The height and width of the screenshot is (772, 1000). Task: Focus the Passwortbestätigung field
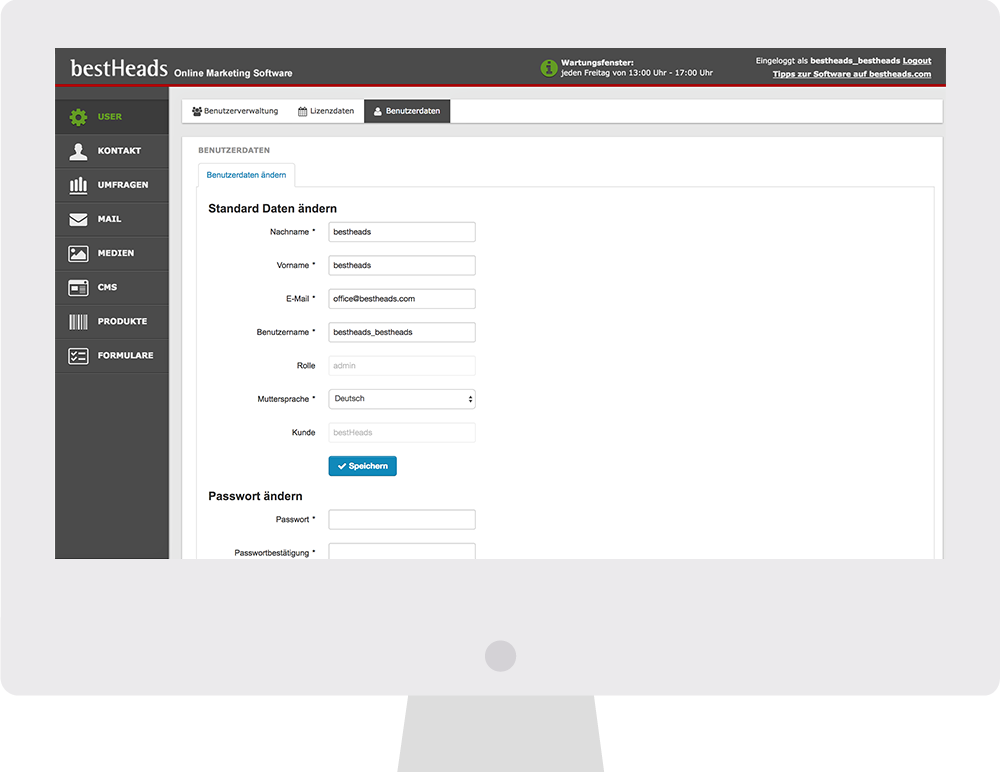point(402,551)
